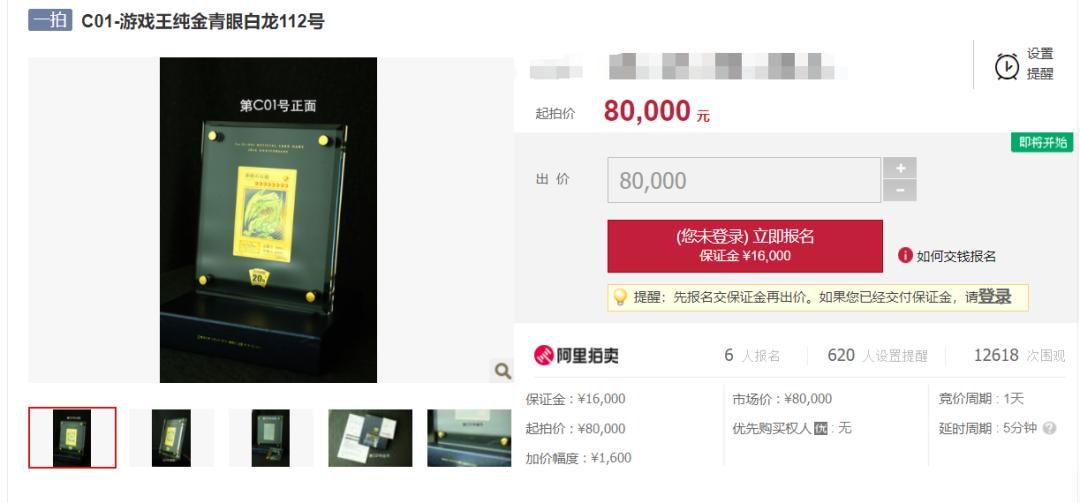The image size is (1080, 503).
Task: Click the alarm clock reminder icon
Action: 1007,66
